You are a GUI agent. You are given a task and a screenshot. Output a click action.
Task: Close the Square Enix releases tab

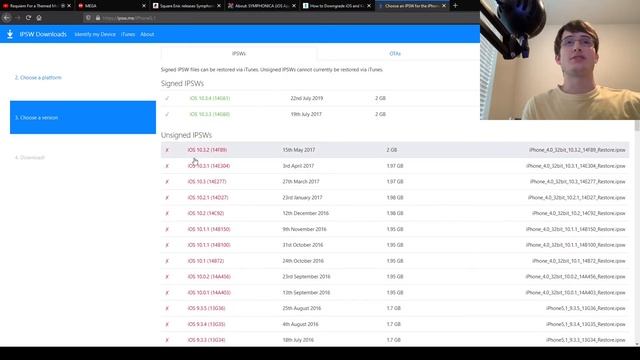click(x=219, y=6)
